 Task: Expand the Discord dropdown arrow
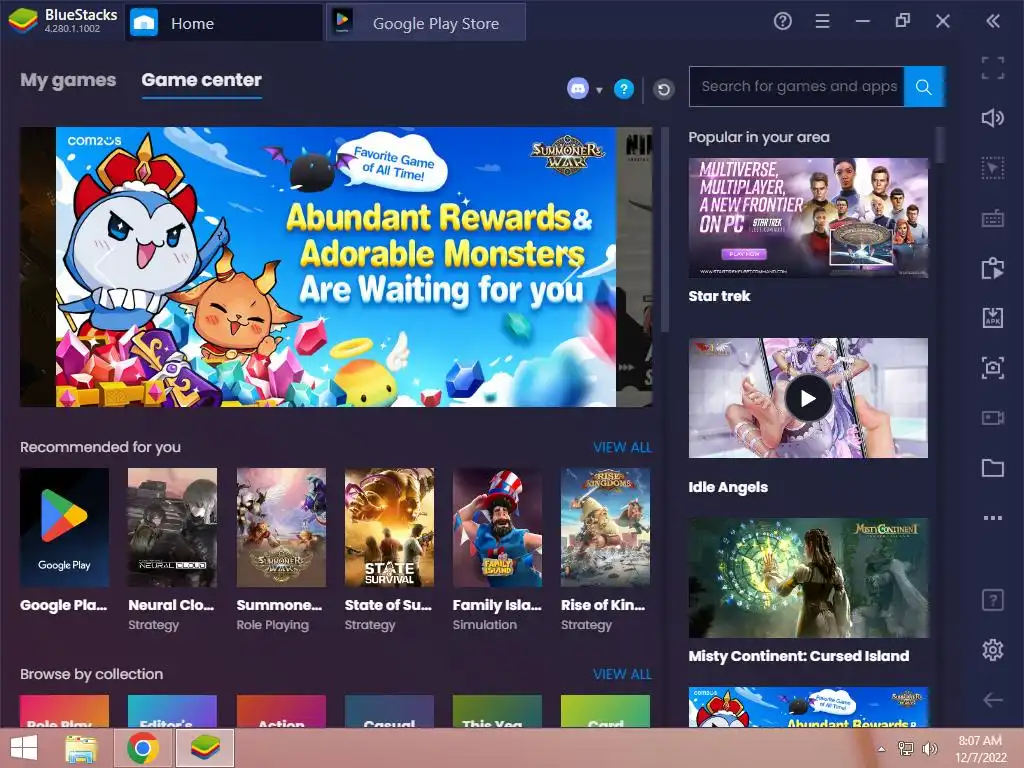tap(599, 90)
